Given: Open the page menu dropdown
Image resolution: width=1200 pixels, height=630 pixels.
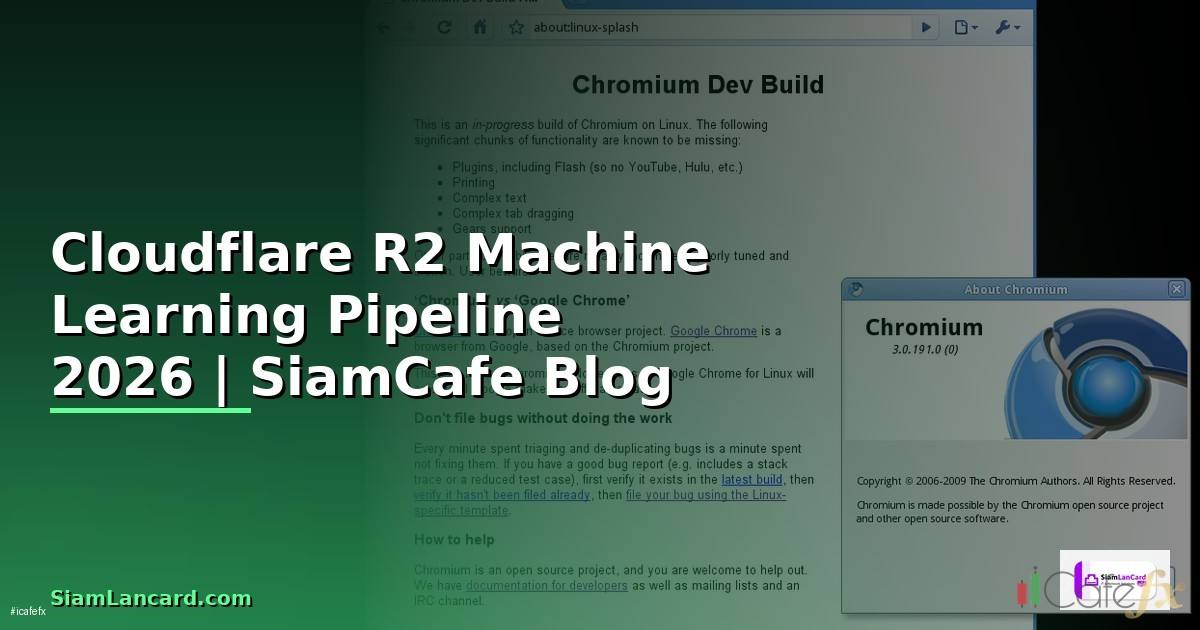Looking at the screenshot, I should tap(965, 27).
